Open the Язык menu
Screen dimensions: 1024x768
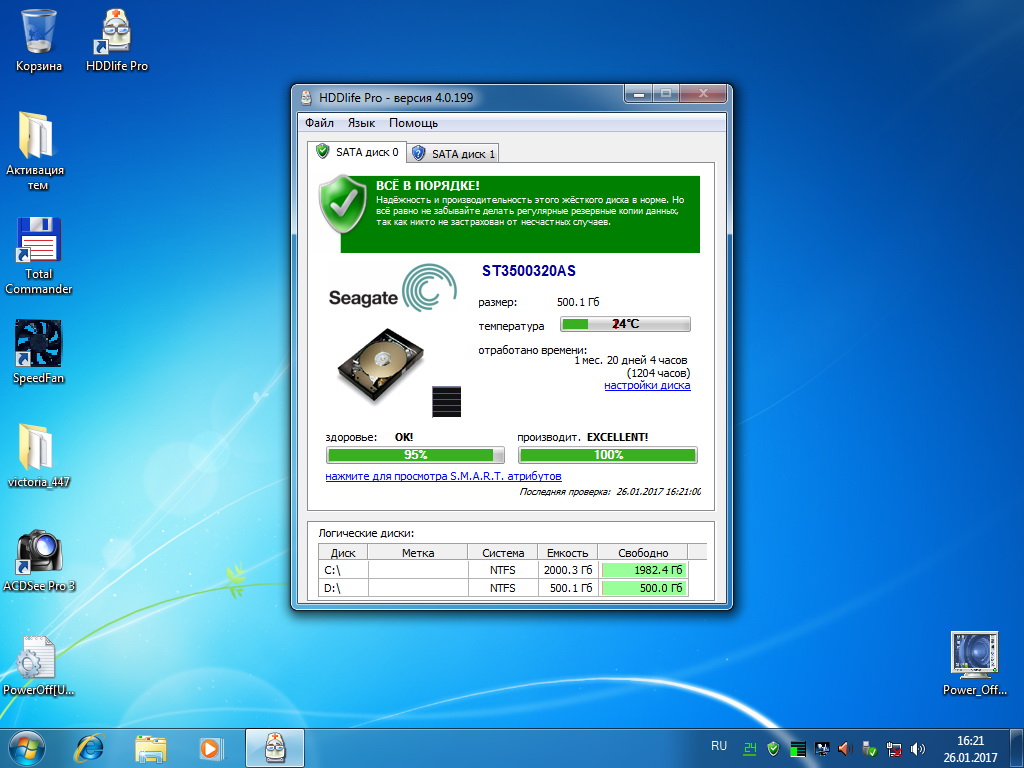[x=361, y=123]
